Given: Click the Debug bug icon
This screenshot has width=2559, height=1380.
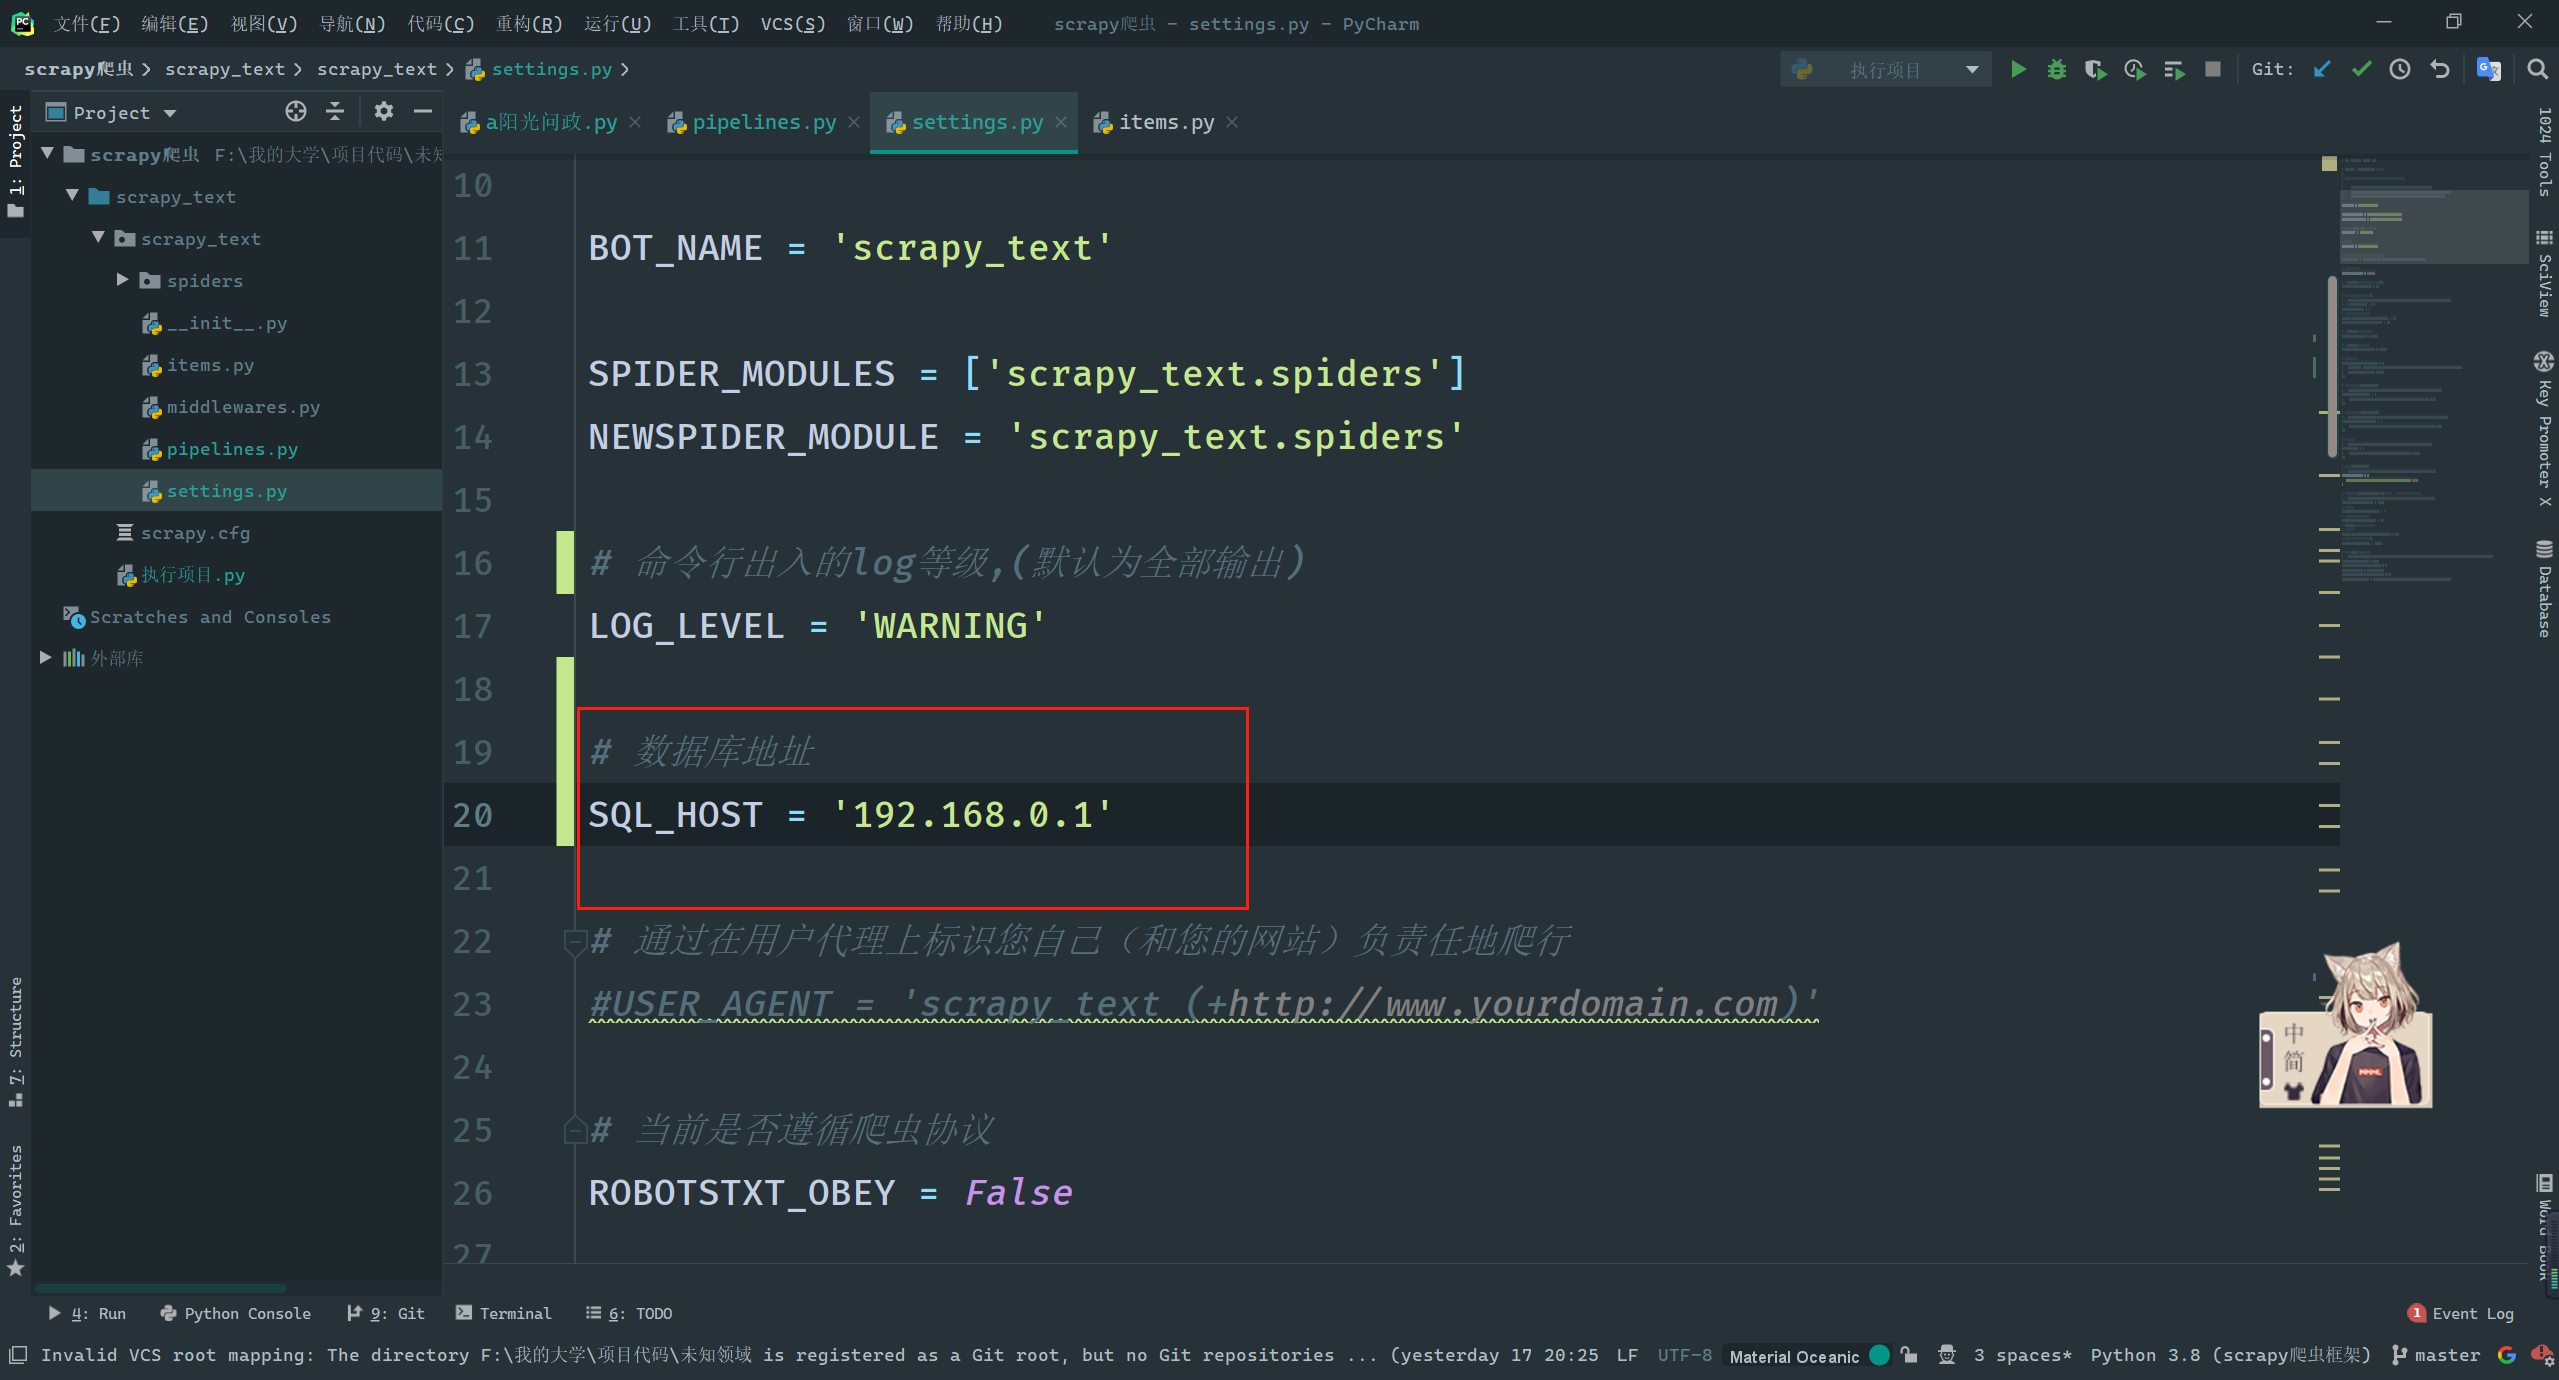Looking at the screenshot, I should pos(2056,69).
